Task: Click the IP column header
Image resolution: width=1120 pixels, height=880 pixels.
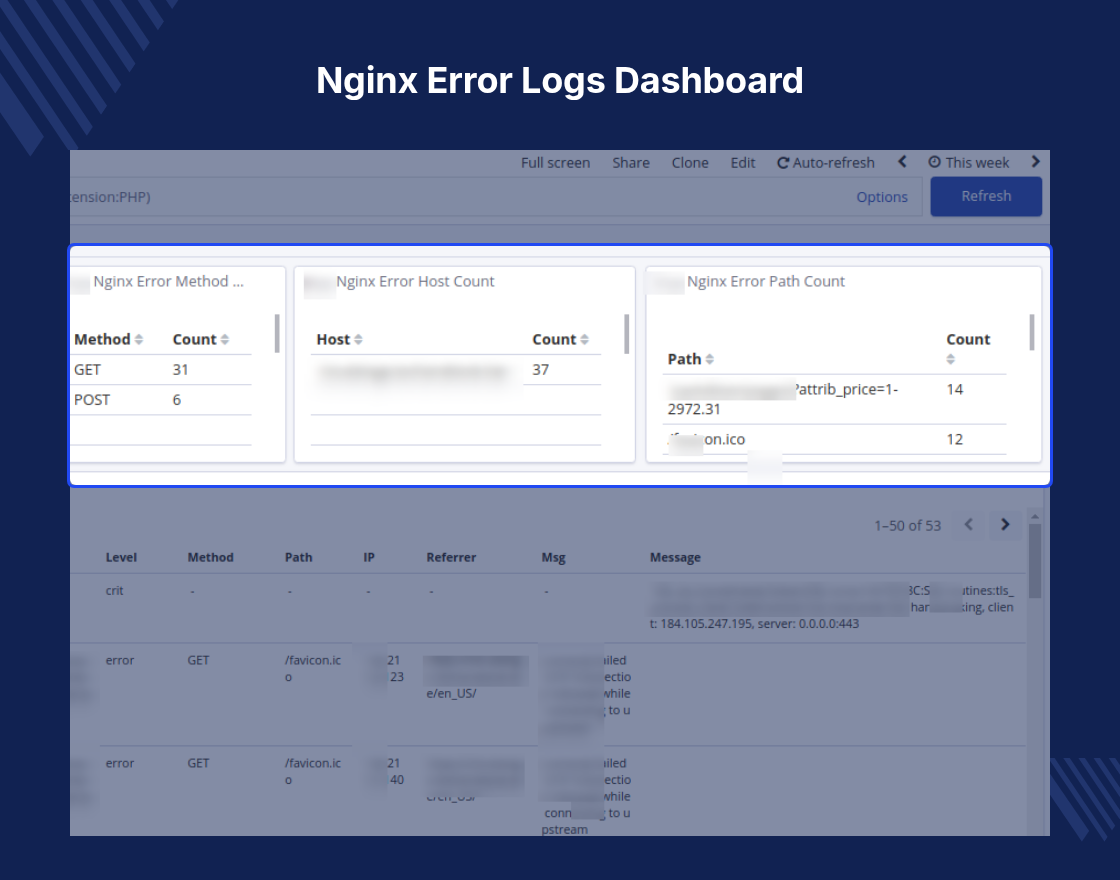Action: pos(369,558)
